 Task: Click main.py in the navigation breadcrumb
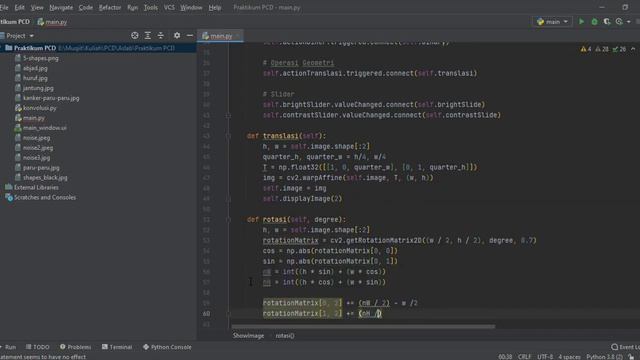tap(52, 22)
